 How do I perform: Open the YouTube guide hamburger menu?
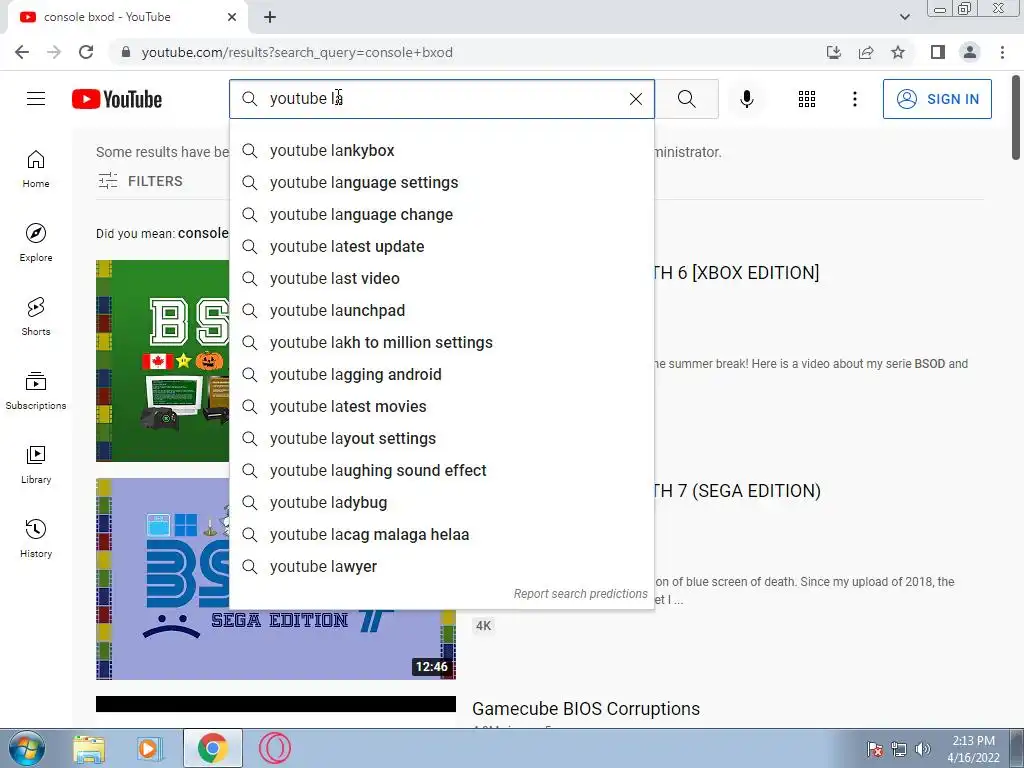[36, 99]
